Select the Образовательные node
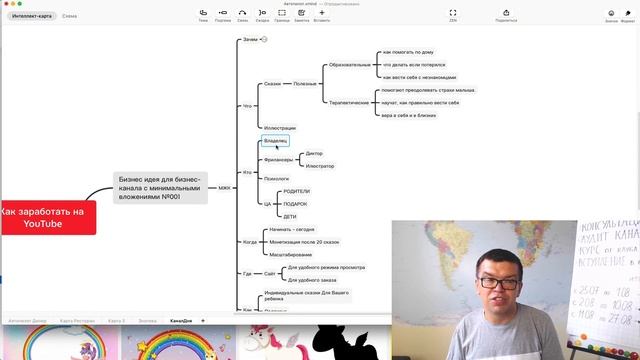 tap(350, 65)
